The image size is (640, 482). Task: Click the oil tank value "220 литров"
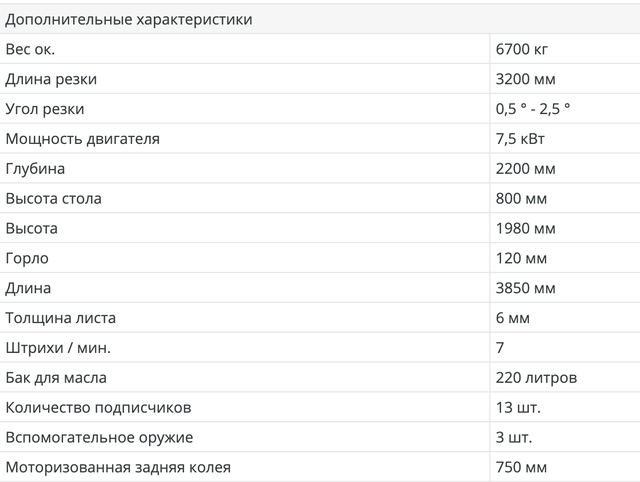click(x=536, y=378)
